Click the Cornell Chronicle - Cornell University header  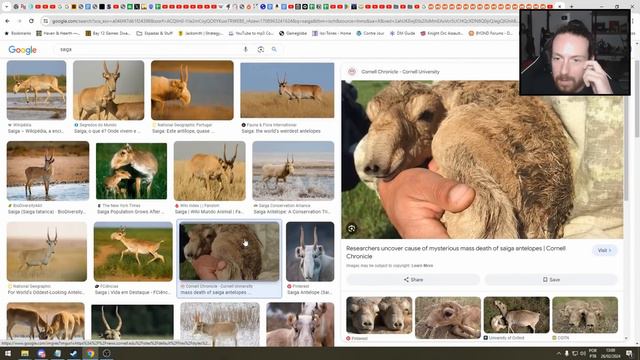click(x=400, y=72)
